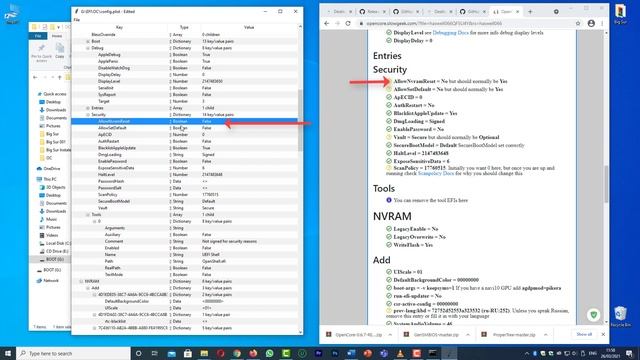640x360 pixels.
Task: Collapse the Debug dictionary row
Action: pyautogui.click(x=88, y=48)
